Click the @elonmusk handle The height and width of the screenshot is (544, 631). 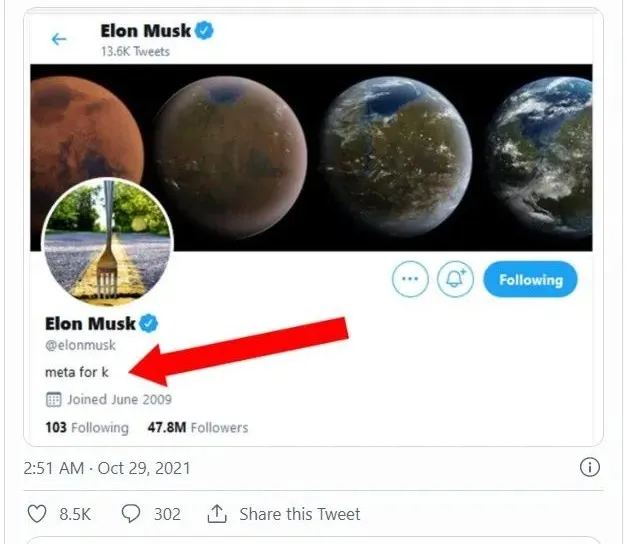pyautogui.click(x=81, y=345)
